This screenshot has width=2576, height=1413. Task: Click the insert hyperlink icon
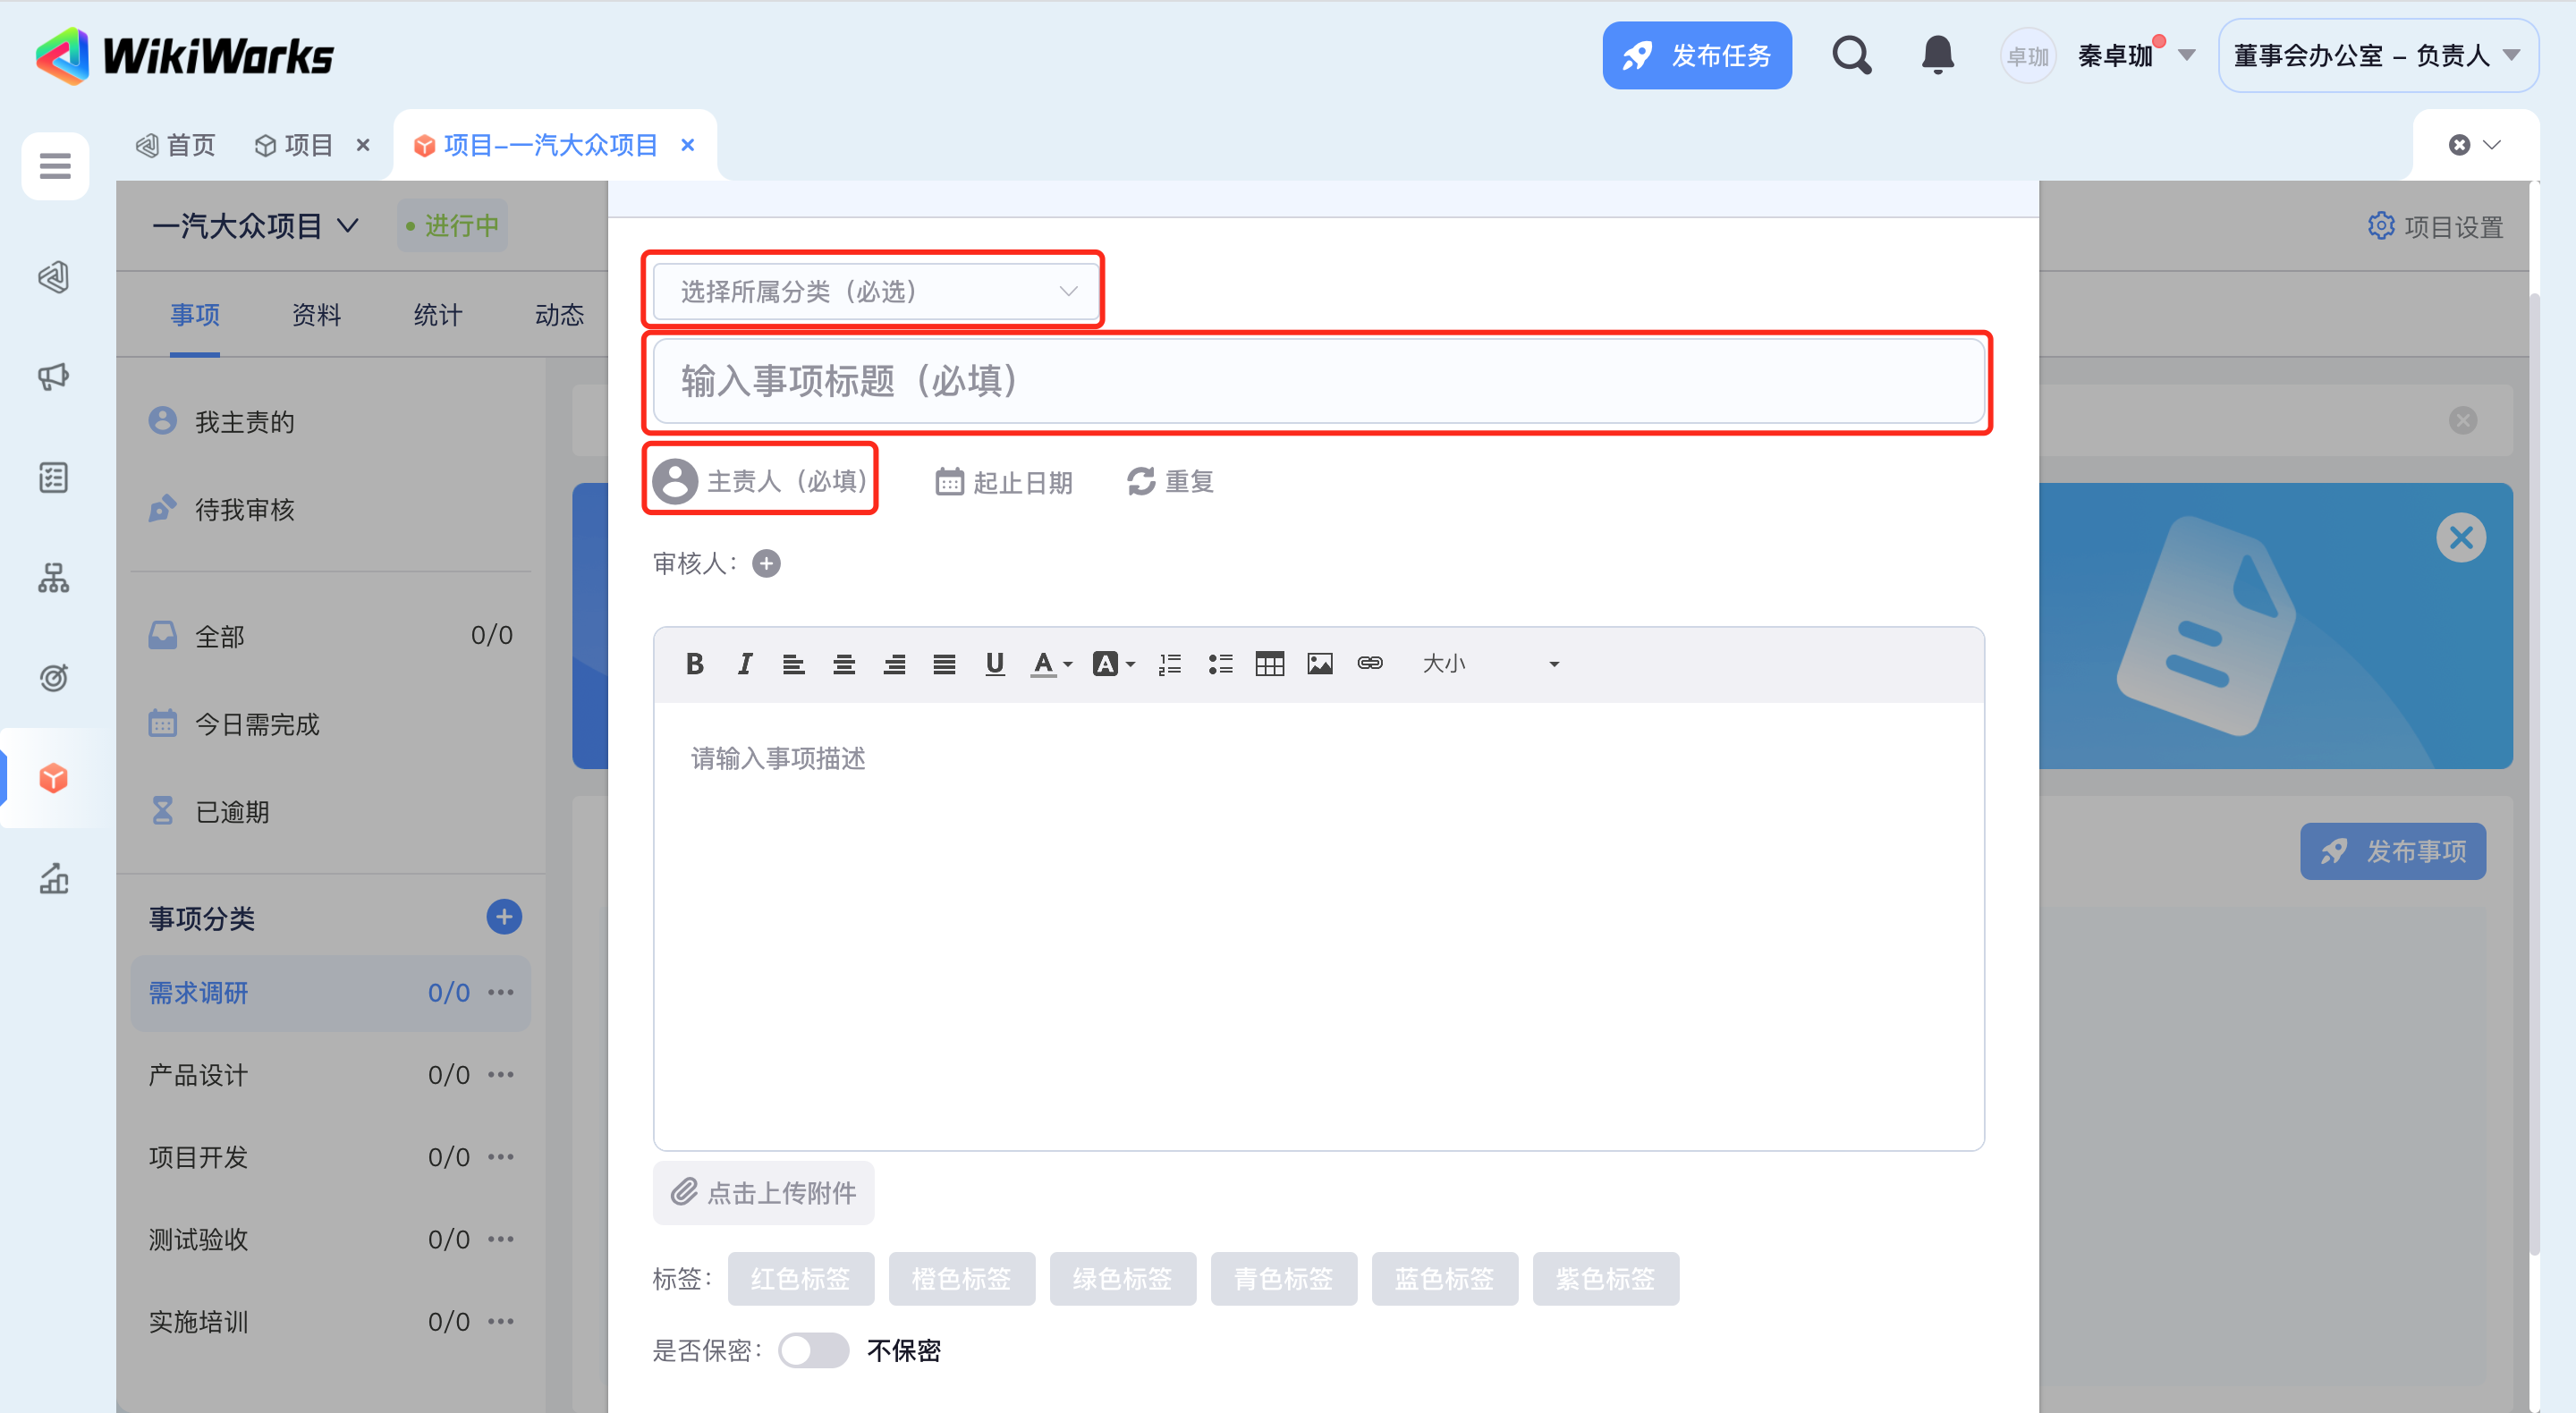tap(1369, 664)
